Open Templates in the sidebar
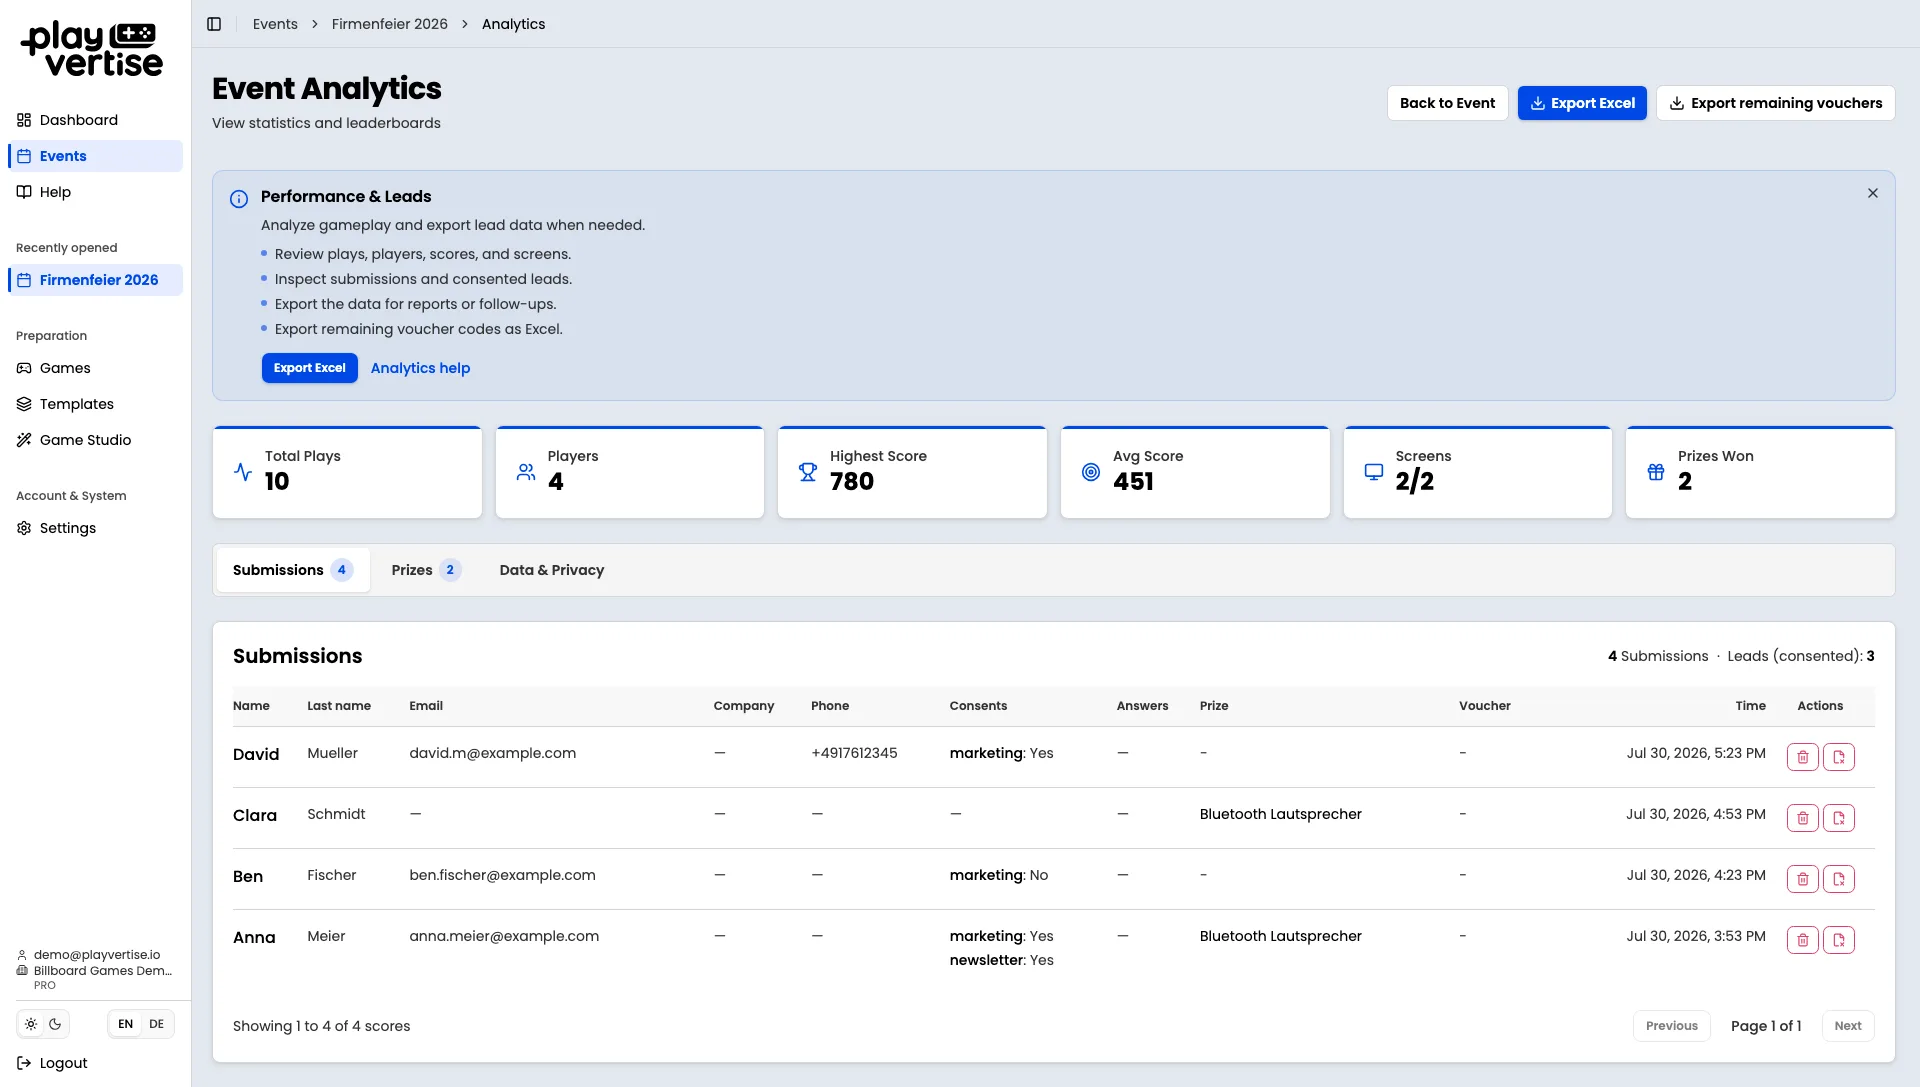The image size is (1920, 1087). tap(95, 404)
